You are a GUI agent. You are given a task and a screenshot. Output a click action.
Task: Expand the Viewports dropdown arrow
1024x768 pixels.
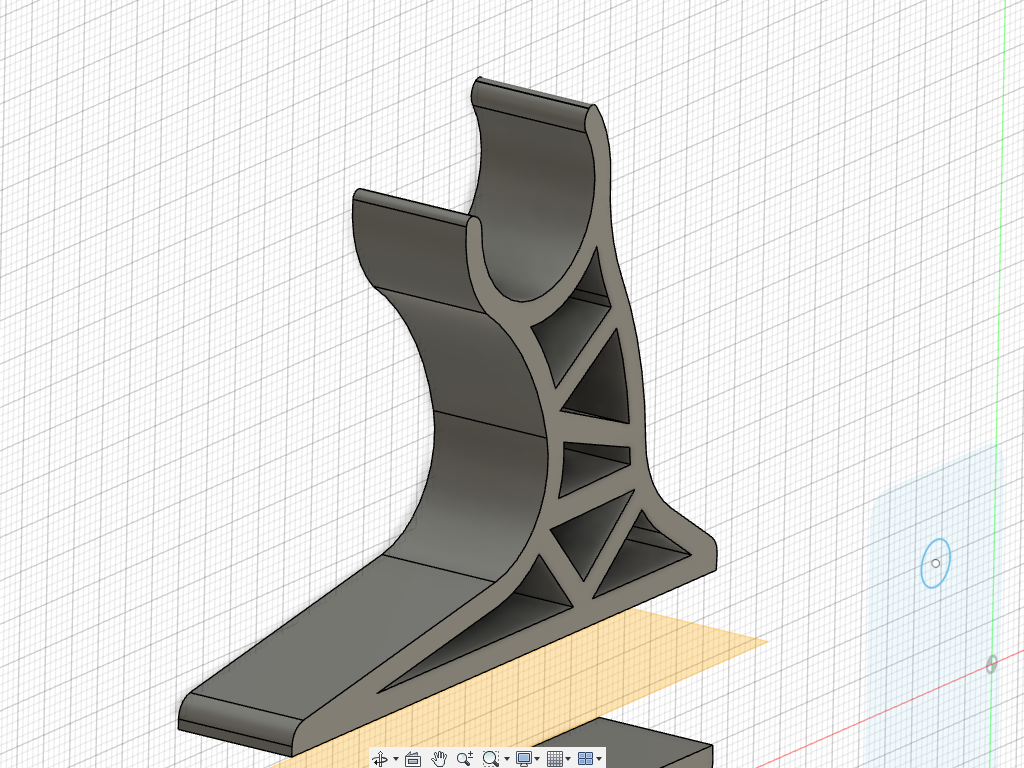[600, 759]
